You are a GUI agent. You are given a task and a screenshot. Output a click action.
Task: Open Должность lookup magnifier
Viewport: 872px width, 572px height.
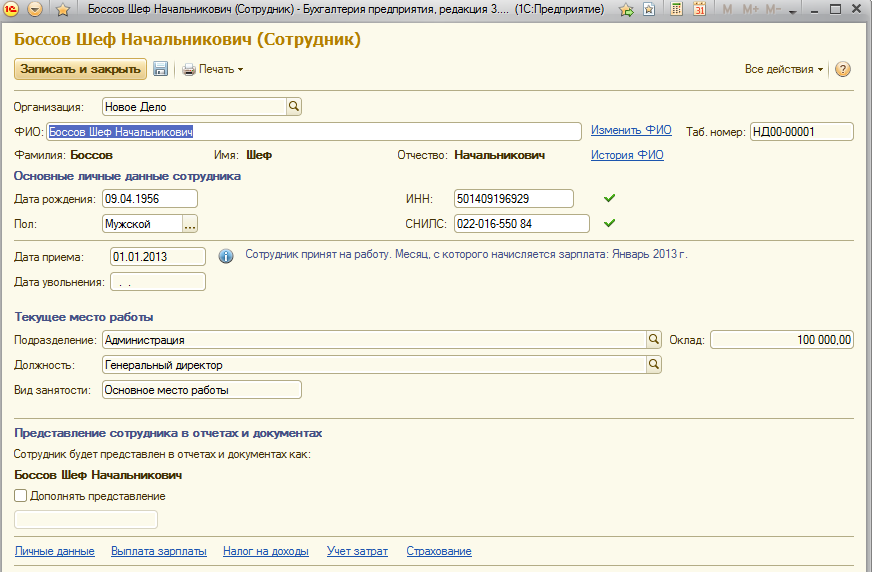click(x=654, y=364)
